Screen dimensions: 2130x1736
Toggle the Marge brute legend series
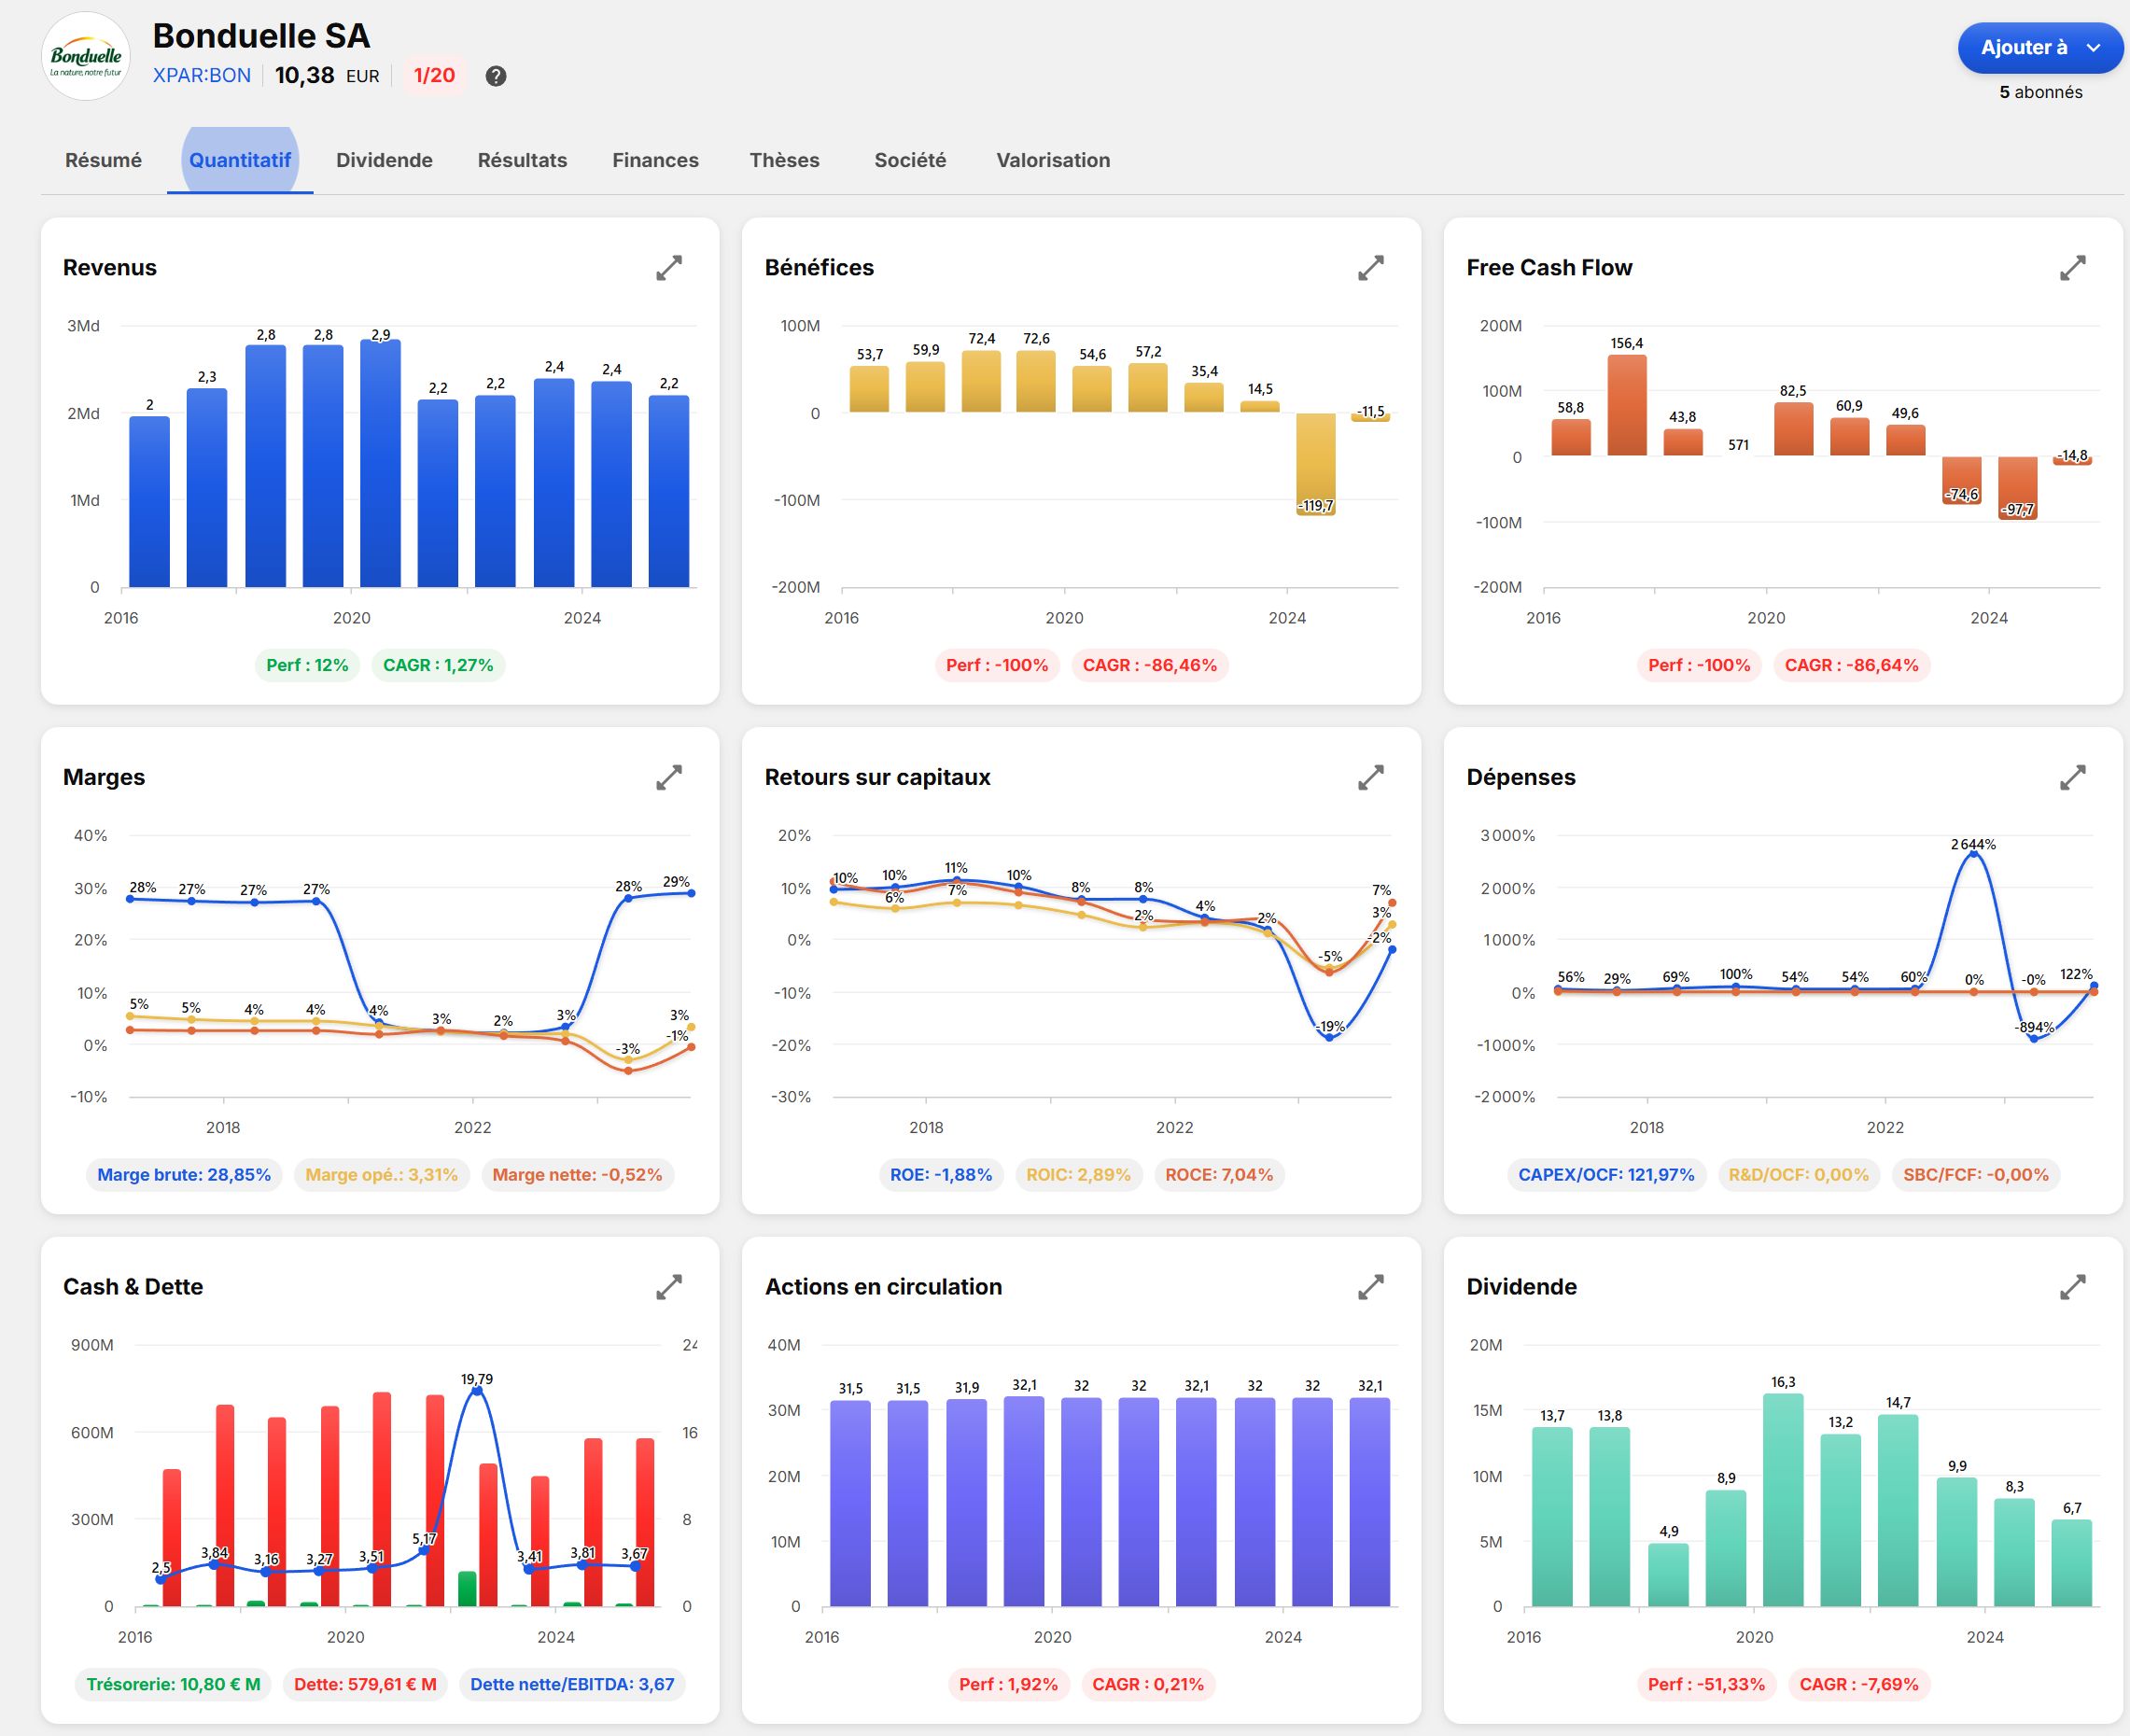click(x=184, y=1174)
